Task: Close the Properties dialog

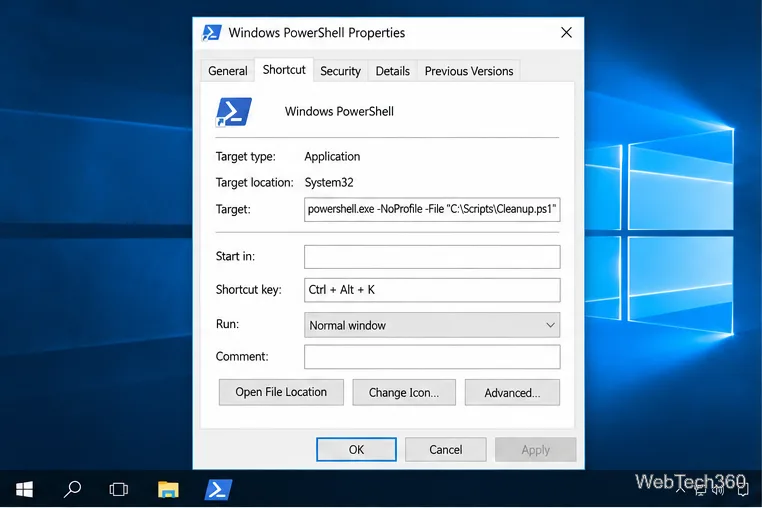Action: click(x=566, y=33)
